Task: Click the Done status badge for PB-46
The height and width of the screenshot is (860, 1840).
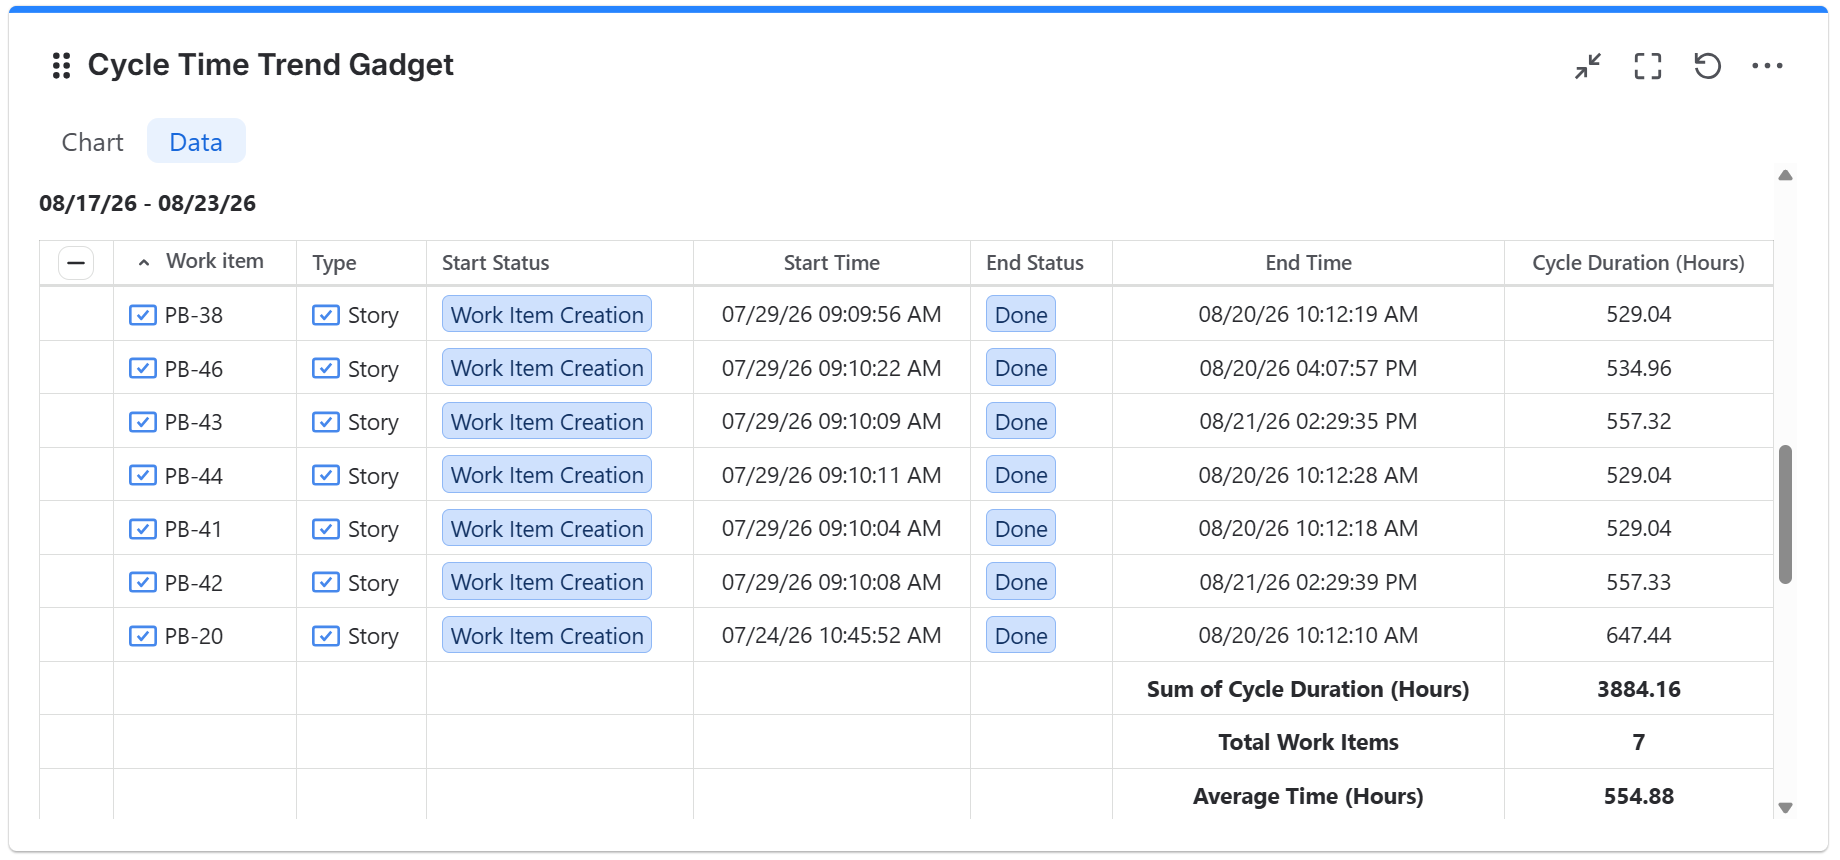Action: click(x=1021, y=368)
